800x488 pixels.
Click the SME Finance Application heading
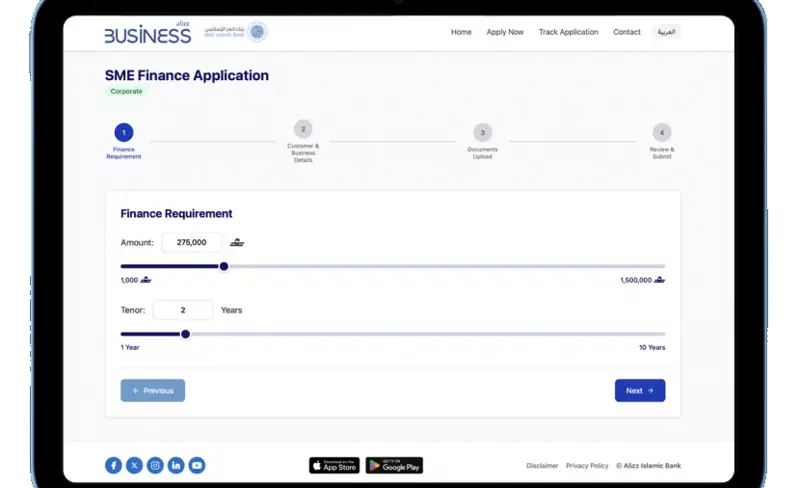187,76
